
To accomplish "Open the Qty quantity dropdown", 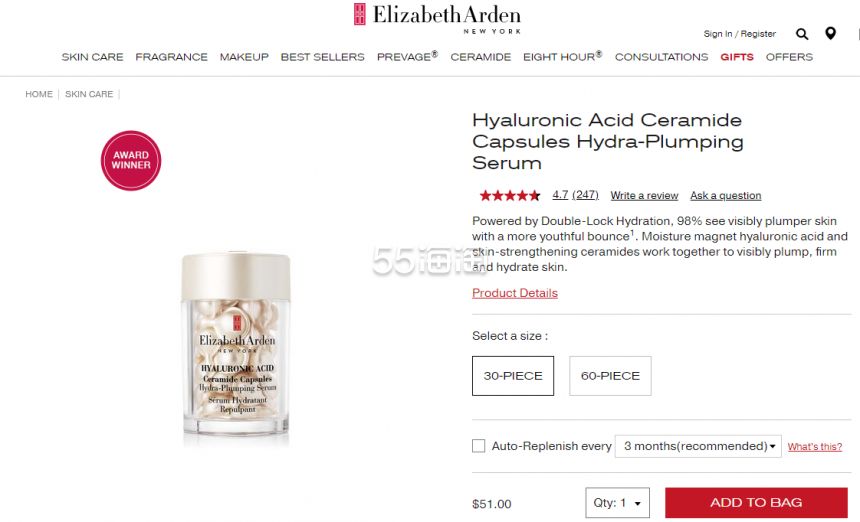I will click(x=618, y=503).
